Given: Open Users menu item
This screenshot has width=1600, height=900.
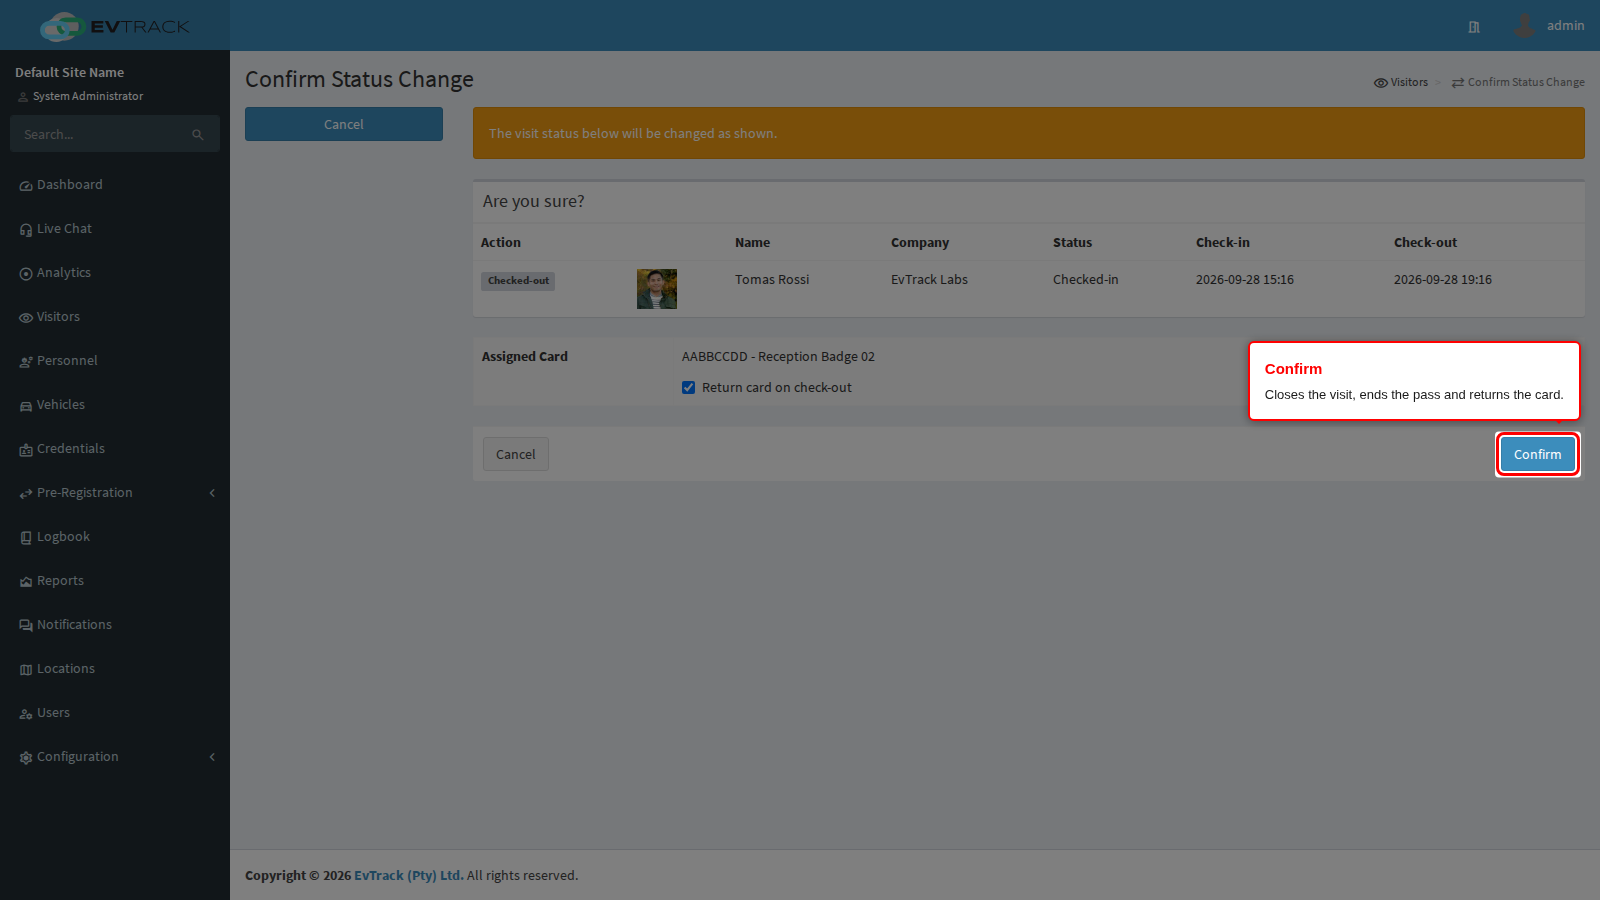Looking at the screenshot, I should tap(115, 713).
